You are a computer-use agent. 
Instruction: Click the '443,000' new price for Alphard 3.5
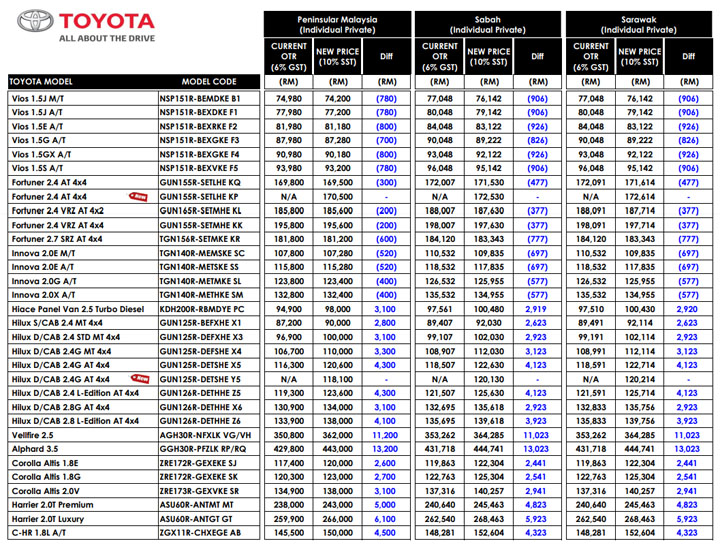338,449
